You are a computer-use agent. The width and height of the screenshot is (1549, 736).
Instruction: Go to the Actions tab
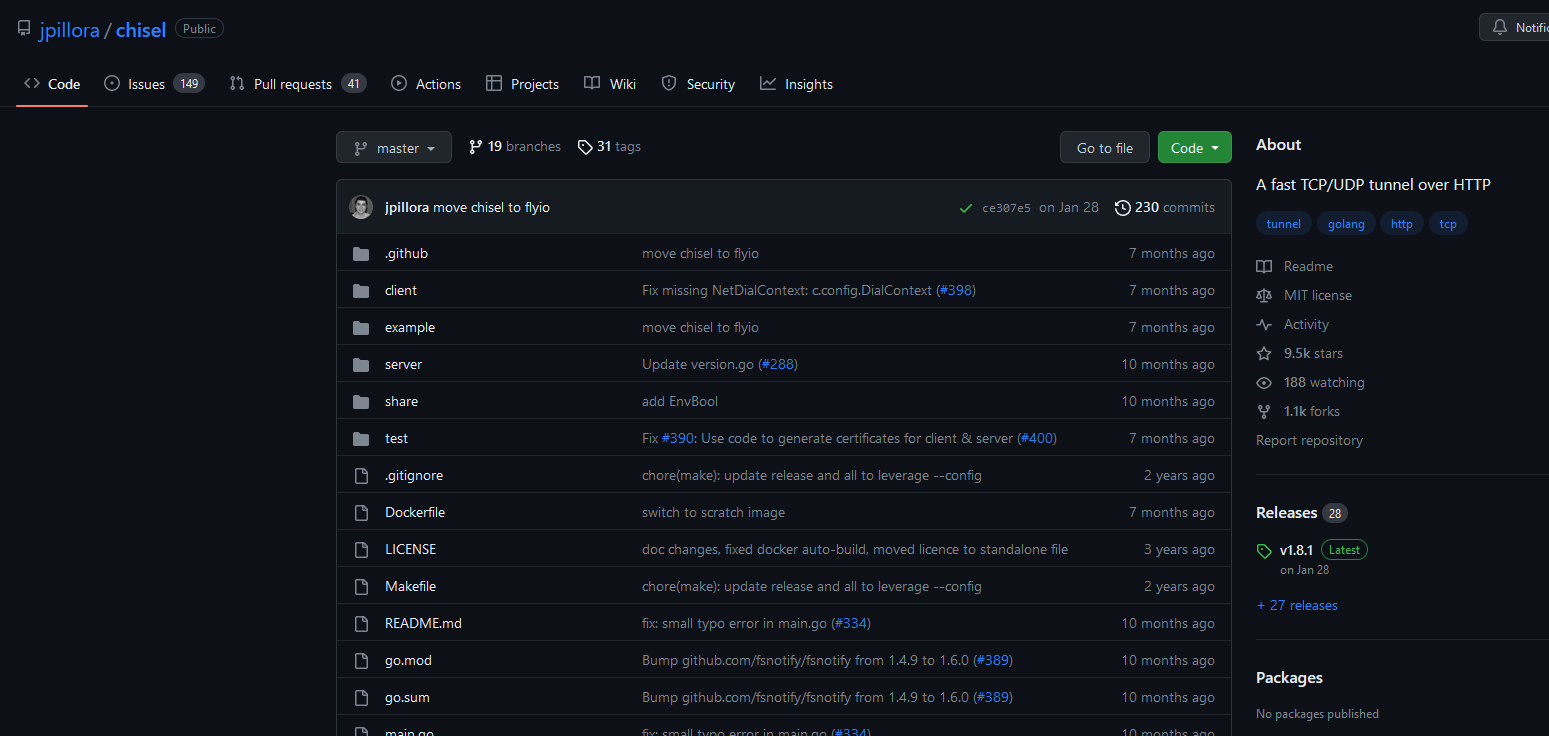(426, 84)
